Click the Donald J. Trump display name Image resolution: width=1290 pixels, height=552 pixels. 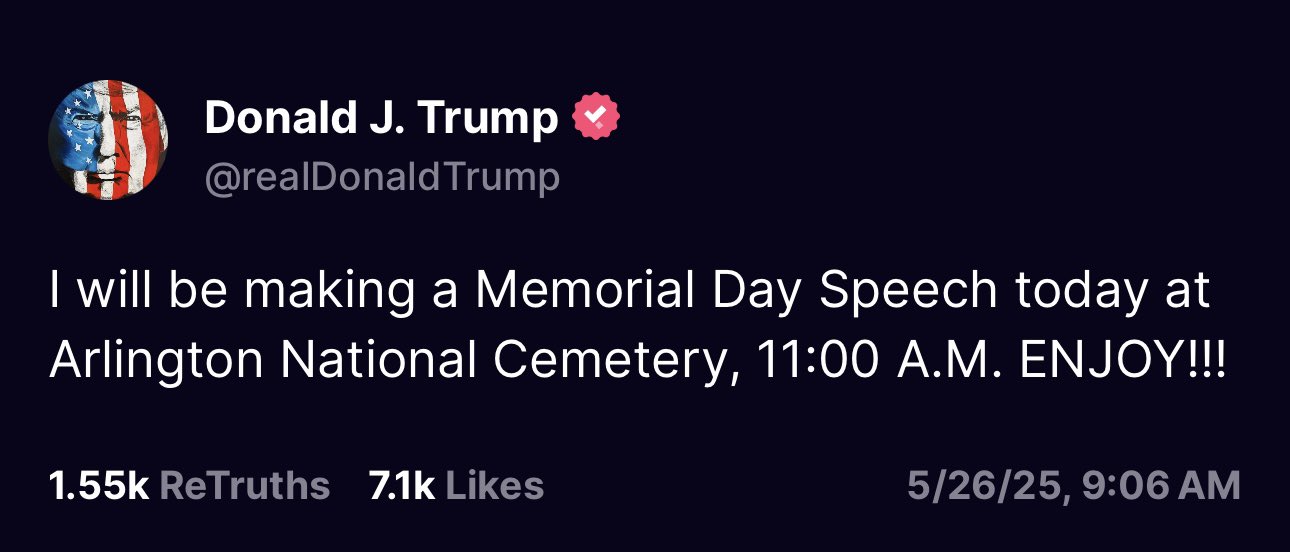[381, 119]
